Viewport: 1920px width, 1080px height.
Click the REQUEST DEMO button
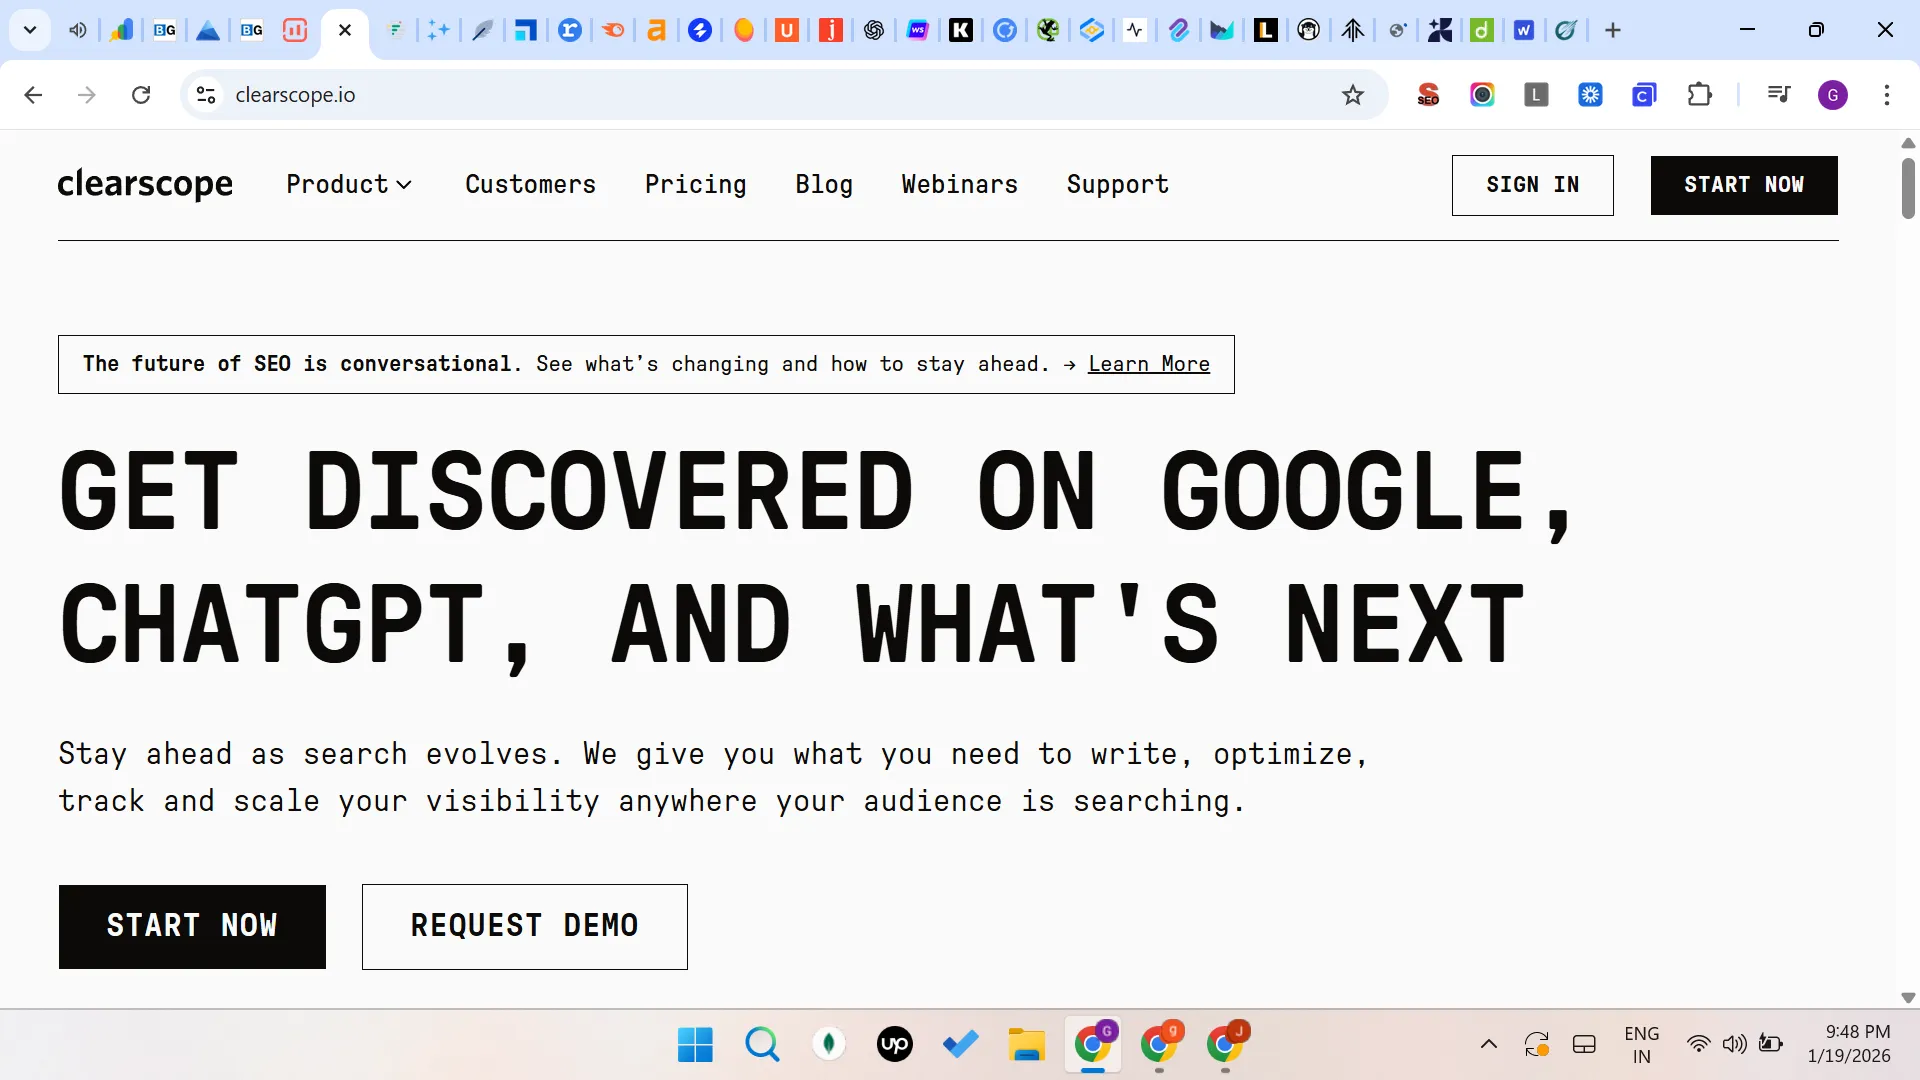[524, 926]
